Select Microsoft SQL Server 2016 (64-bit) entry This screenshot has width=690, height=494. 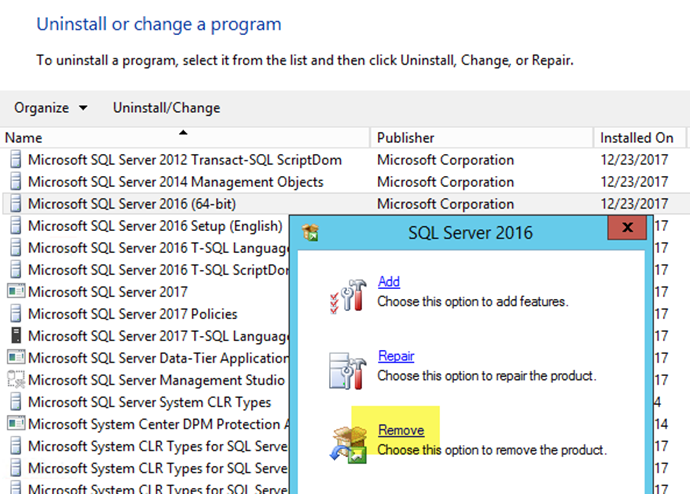132,204
